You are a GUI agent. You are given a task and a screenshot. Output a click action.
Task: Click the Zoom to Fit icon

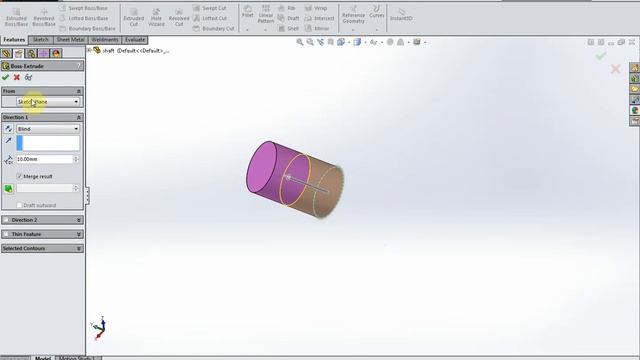coord(300,42)
